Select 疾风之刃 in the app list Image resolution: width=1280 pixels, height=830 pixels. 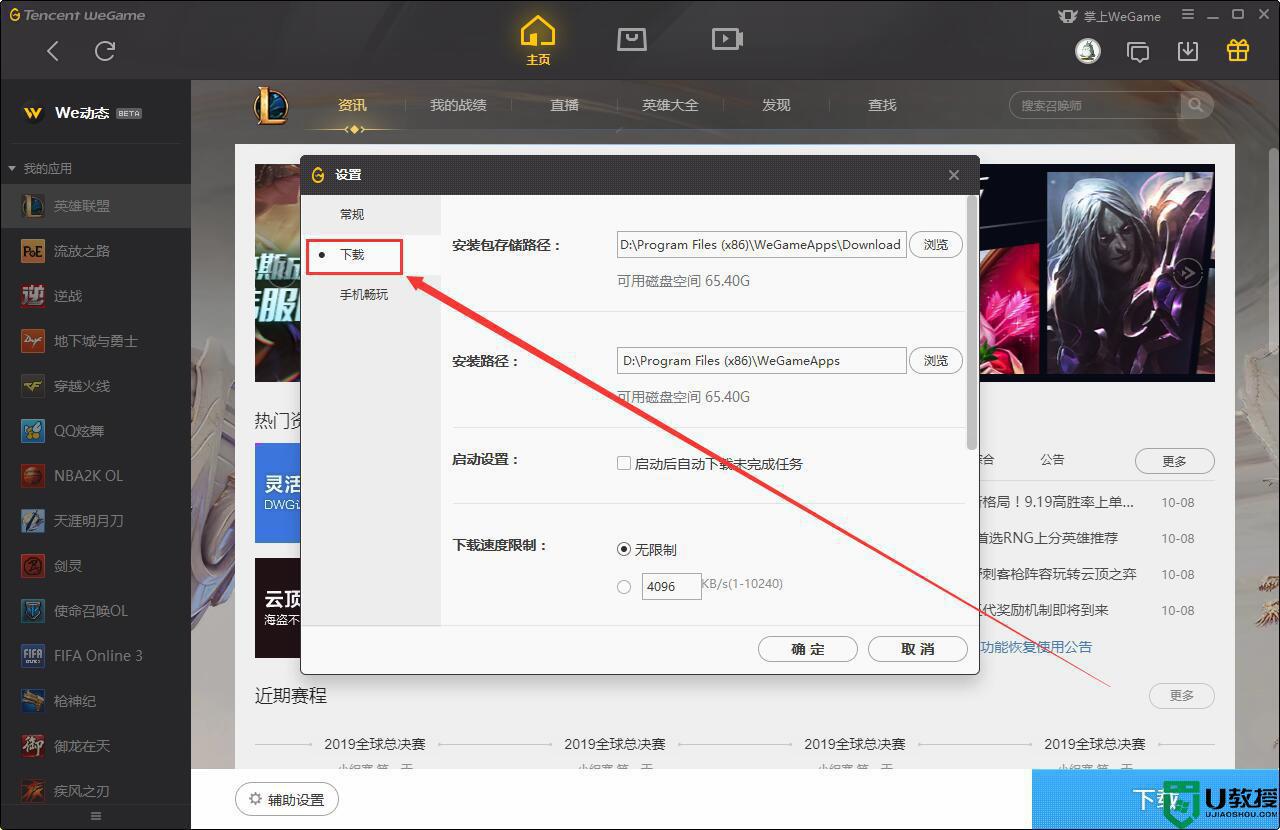95,791
